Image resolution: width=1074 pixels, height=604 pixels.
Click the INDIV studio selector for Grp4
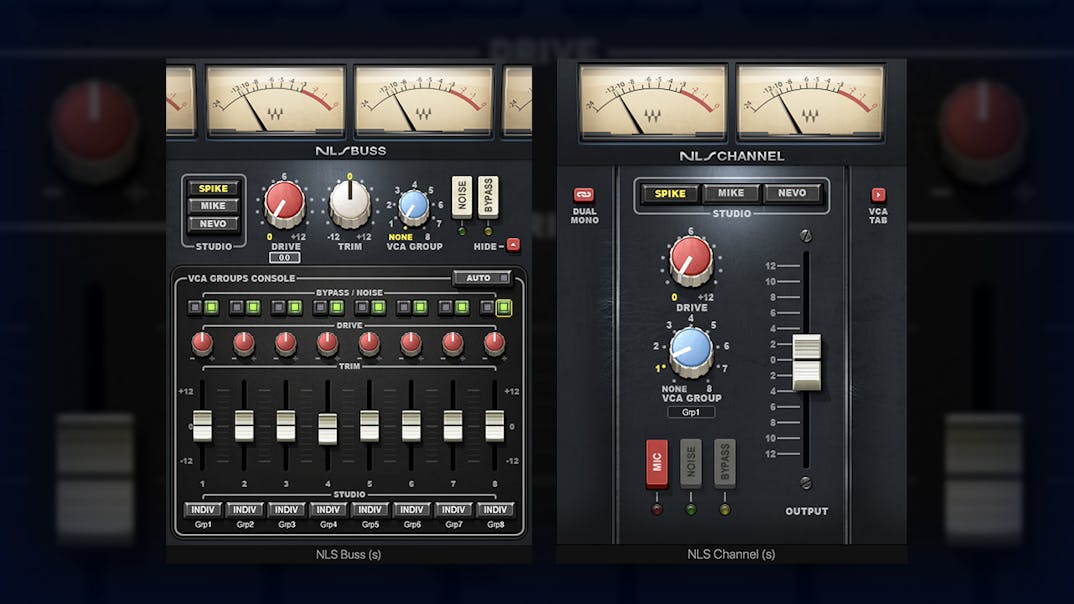[x=328, y=509]
